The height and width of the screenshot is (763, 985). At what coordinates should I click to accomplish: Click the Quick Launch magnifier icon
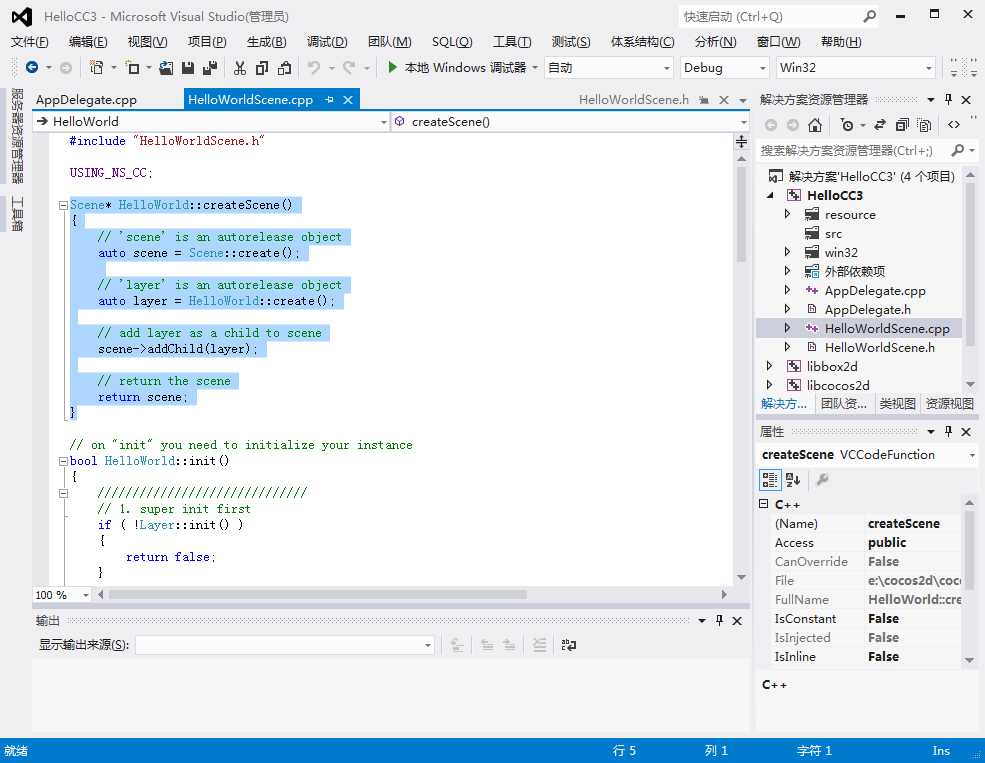869,16
